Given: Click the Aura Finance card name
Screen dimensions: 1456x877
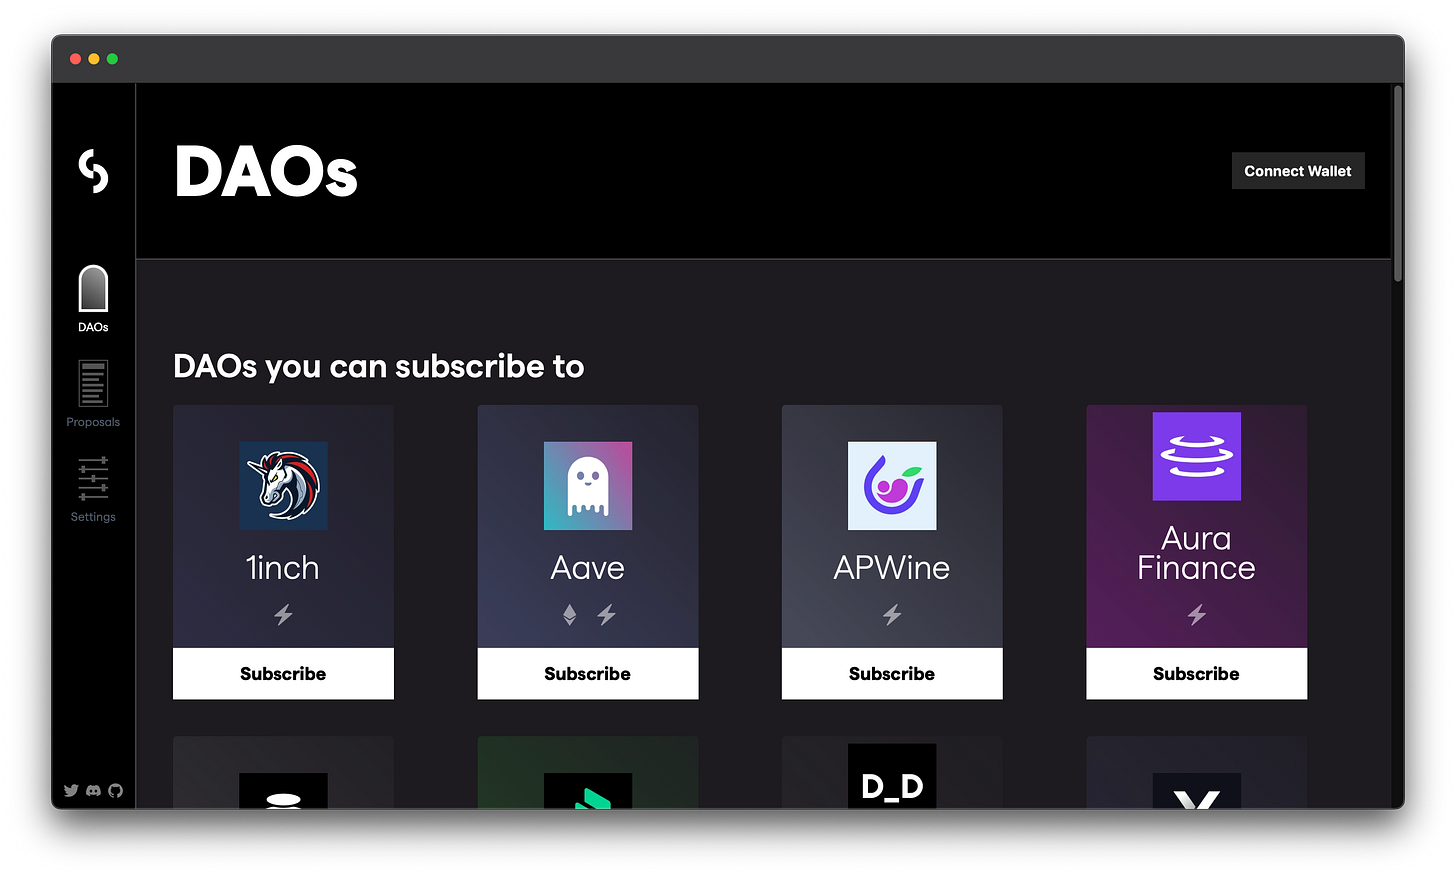Looking at the screenshot, I should (x=1196, y=553).
